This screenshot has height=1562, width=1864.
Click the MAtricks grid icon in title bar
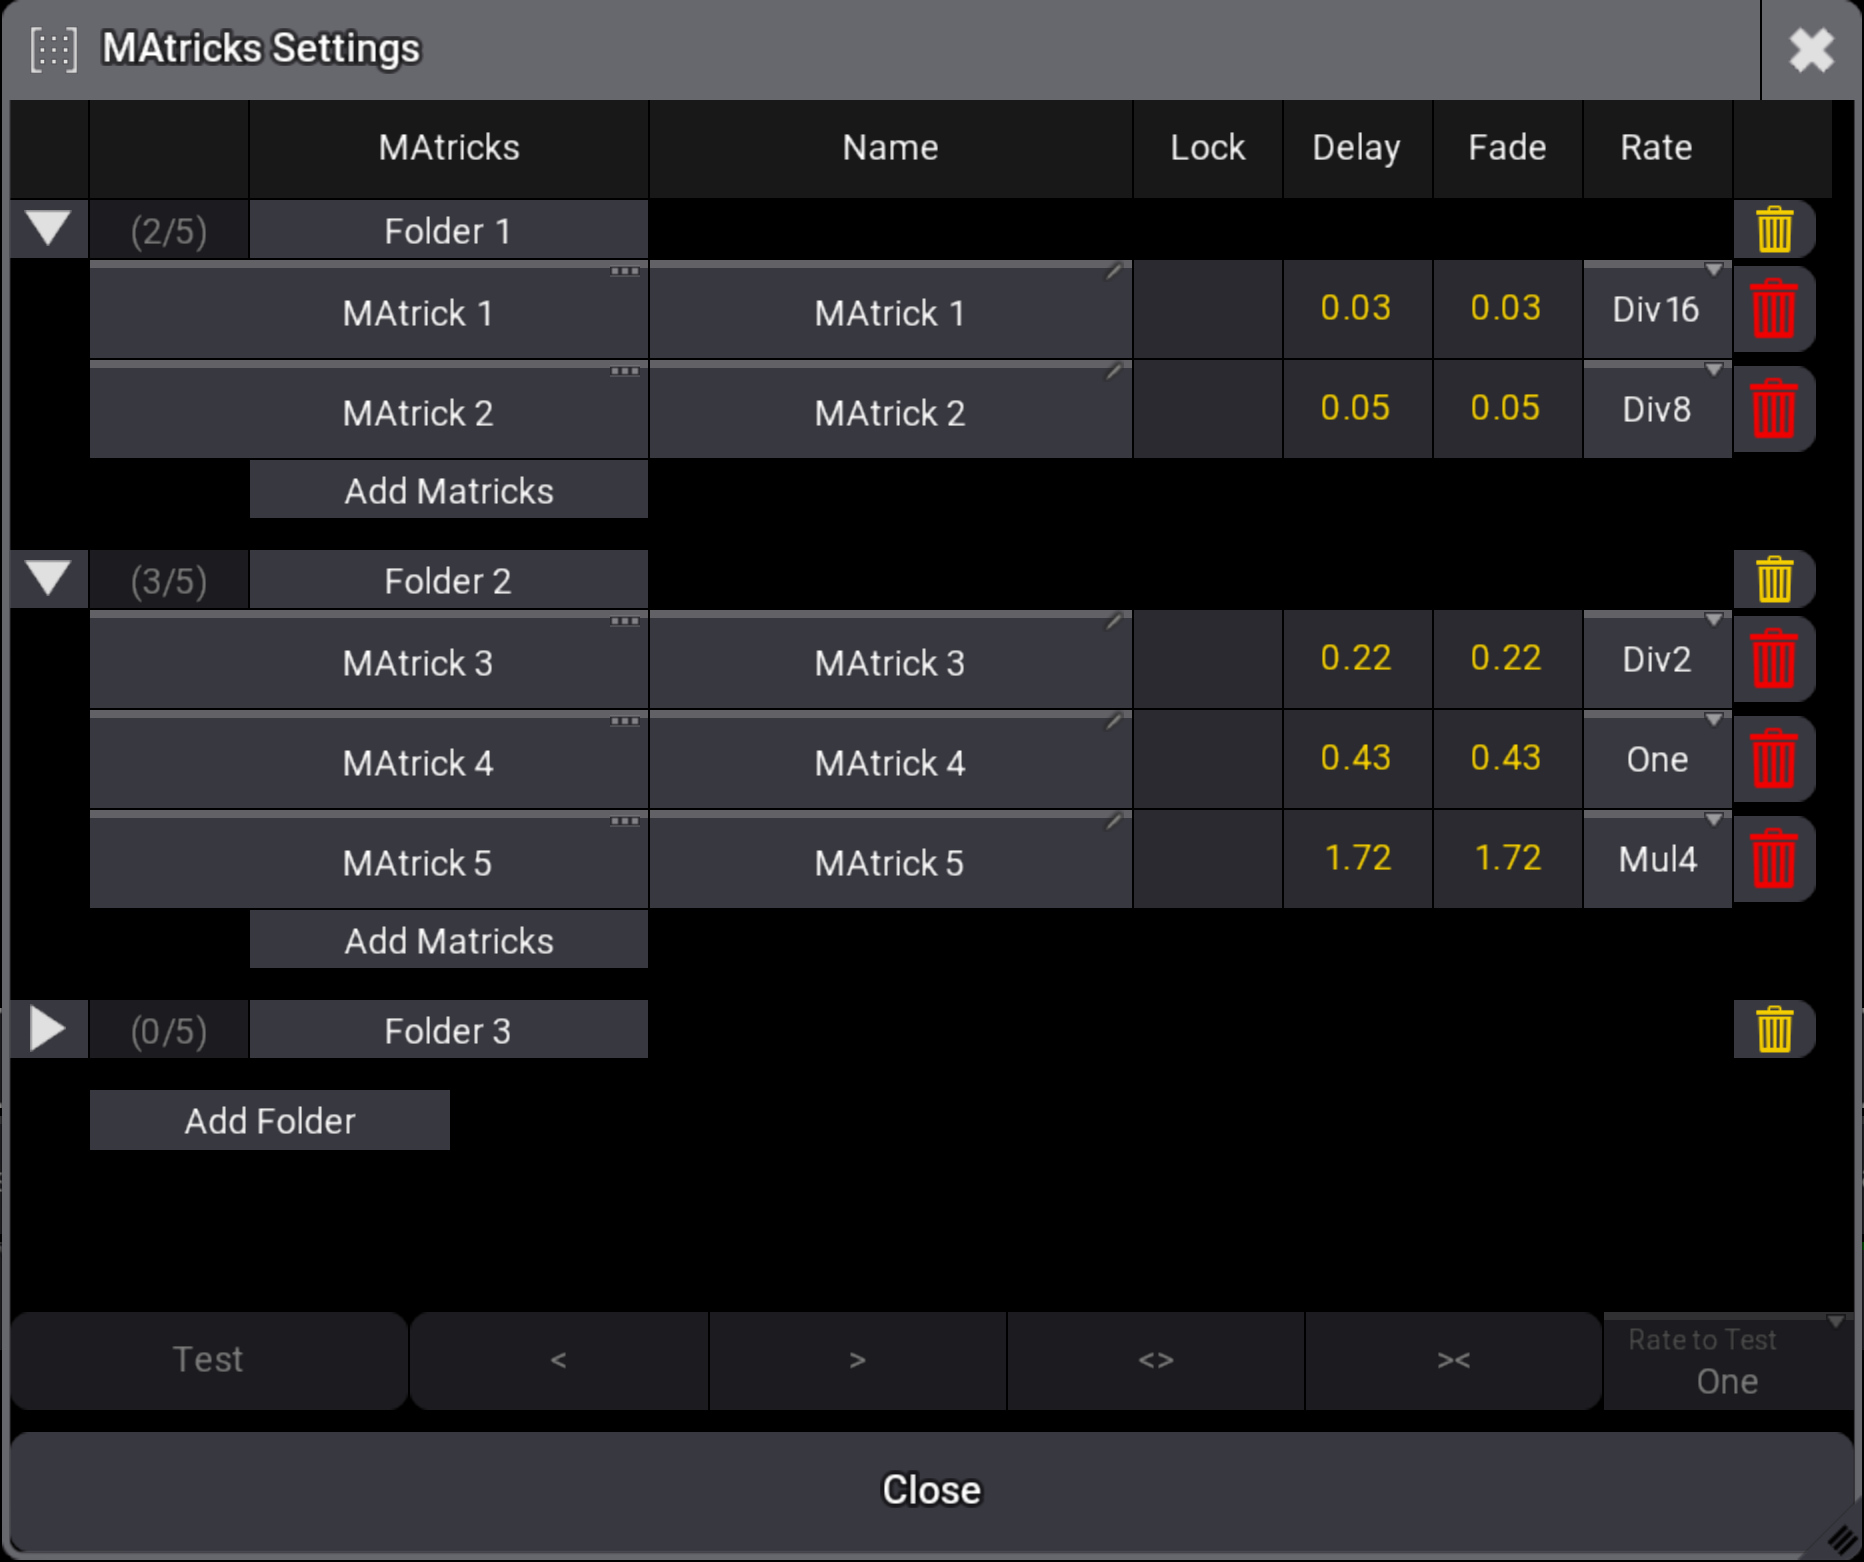coord(53,49)
